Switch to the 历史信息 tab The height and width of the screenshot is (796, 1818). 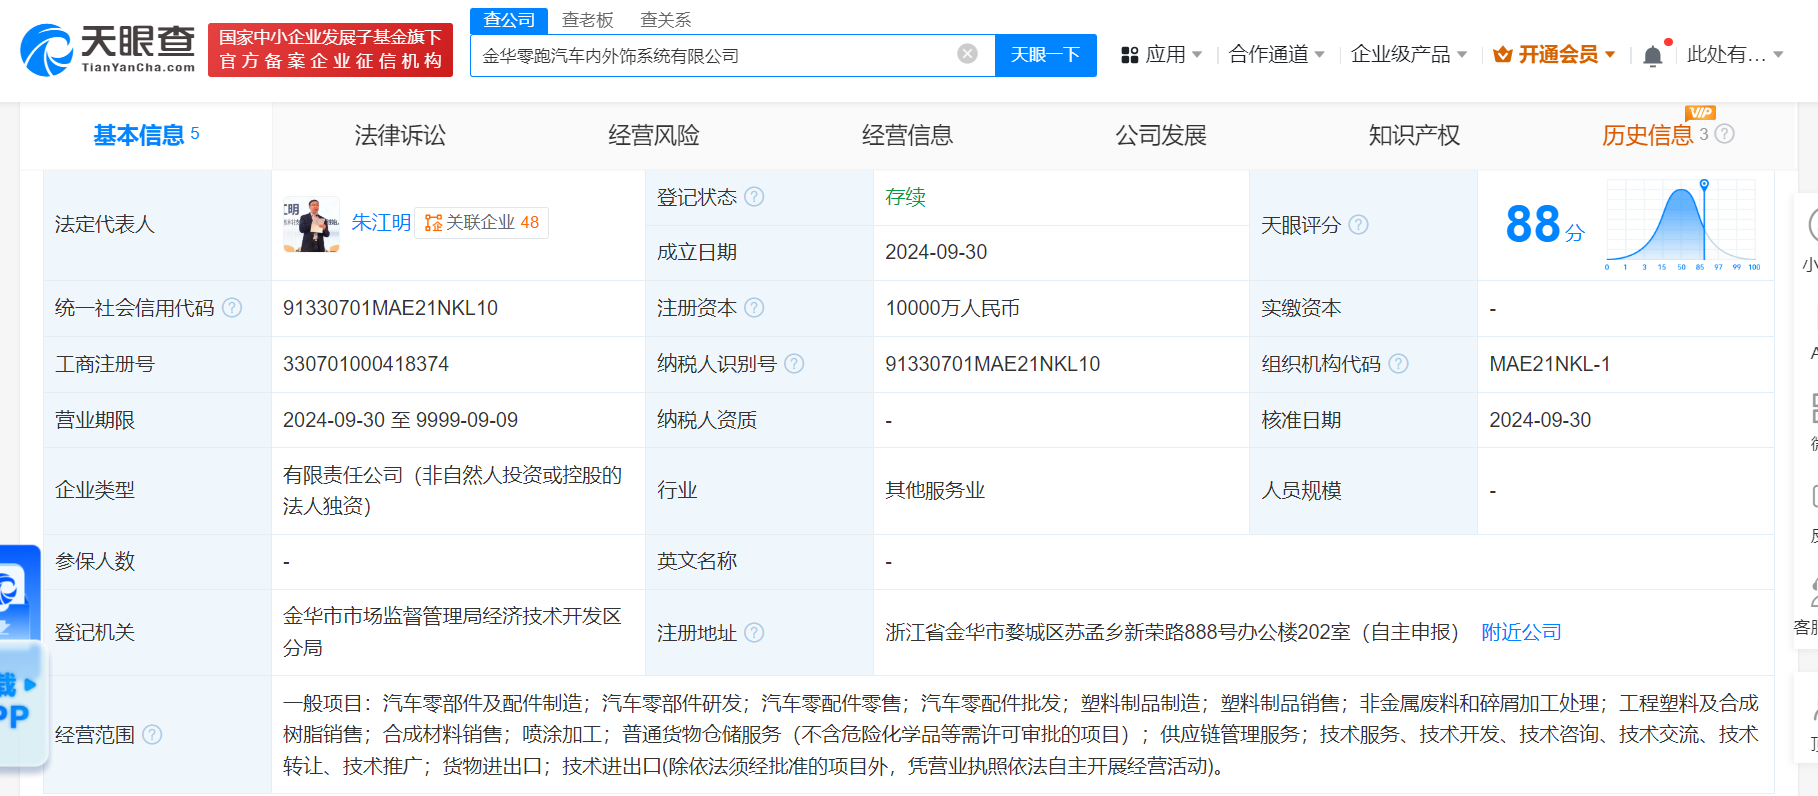[x=1648, y=135]
